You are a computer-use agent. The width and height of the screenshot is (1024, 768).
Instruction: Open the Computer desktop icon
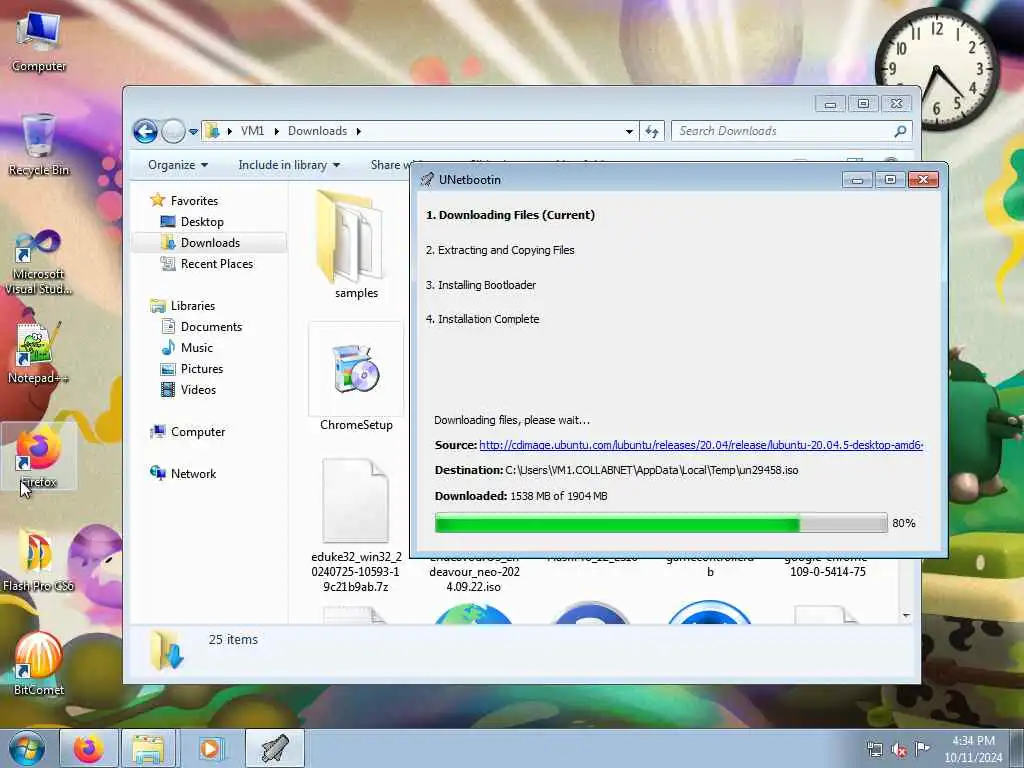click(39, 42)
